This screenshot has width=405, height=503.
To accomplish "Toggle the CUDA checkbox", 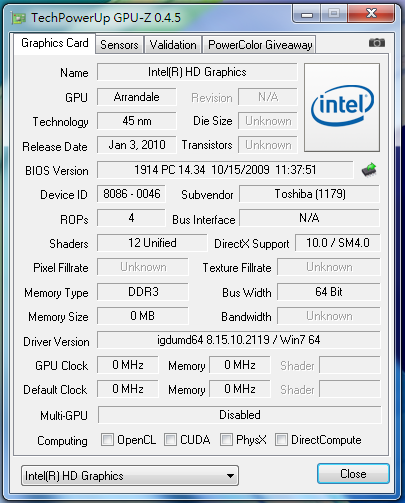I will (x=170, y=440).
